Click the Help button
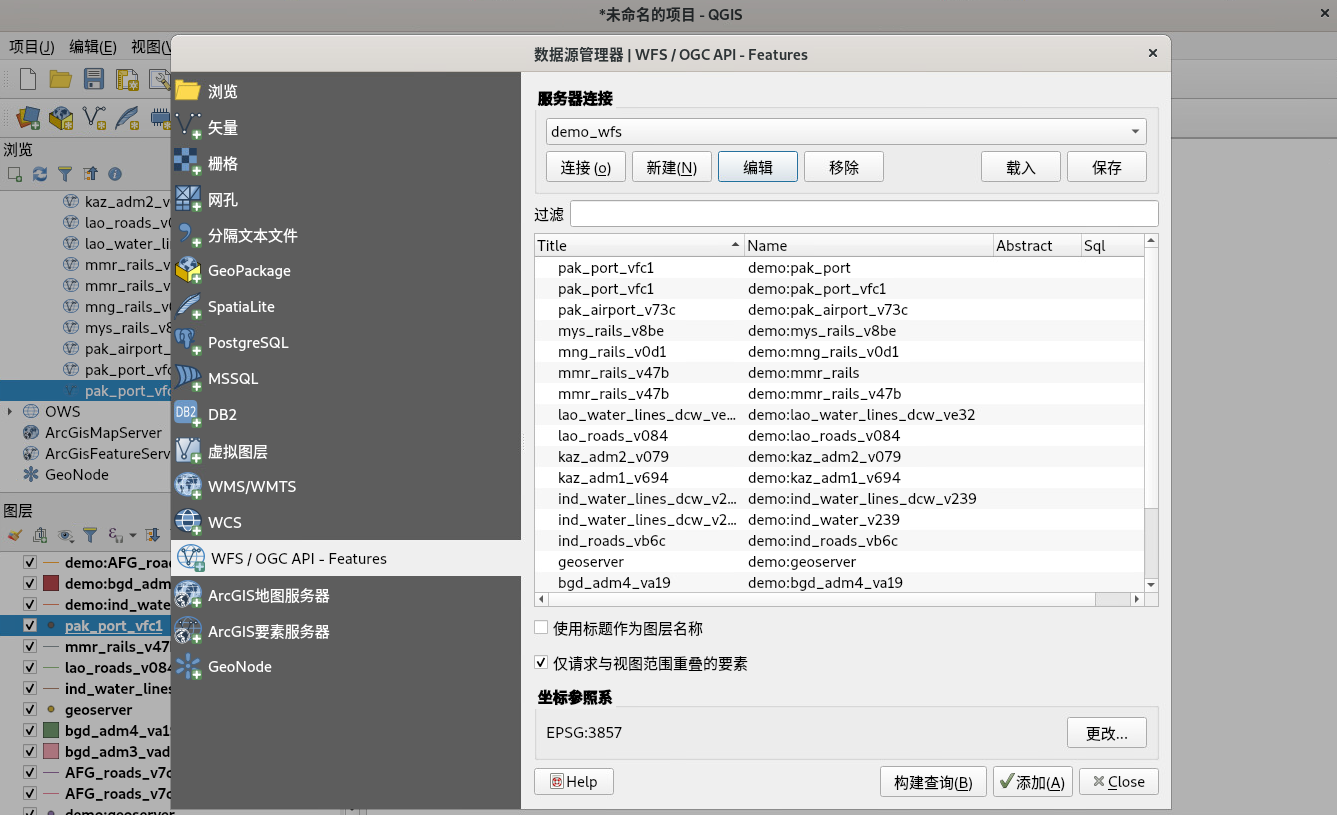The width and height of the screenshot is (1337, 815). 574,782
